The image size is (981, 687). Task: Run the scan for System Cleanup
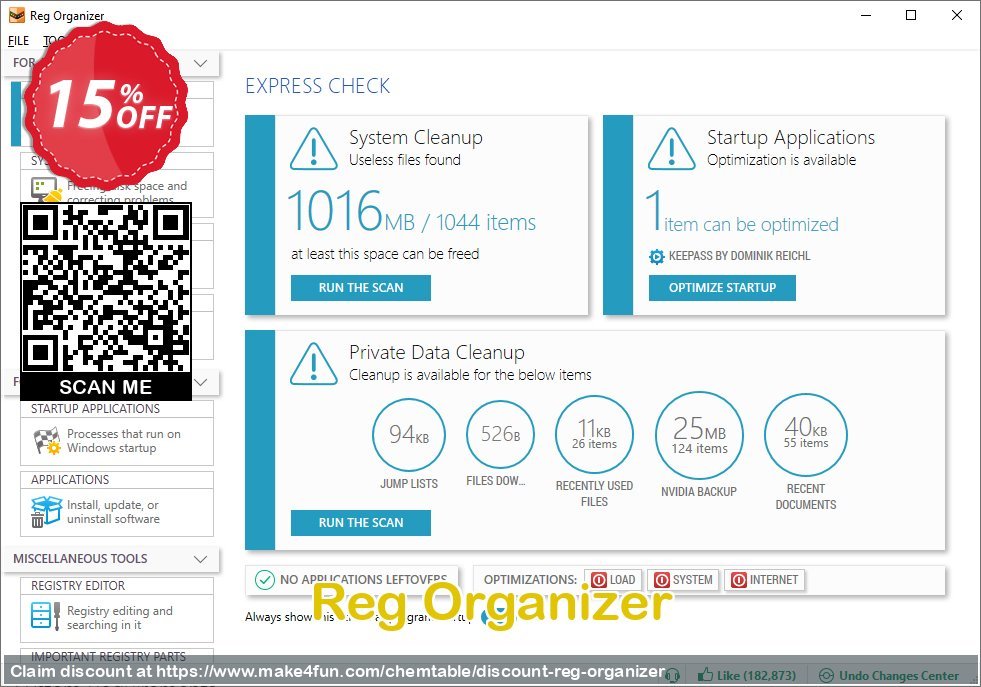pos(361,288)
